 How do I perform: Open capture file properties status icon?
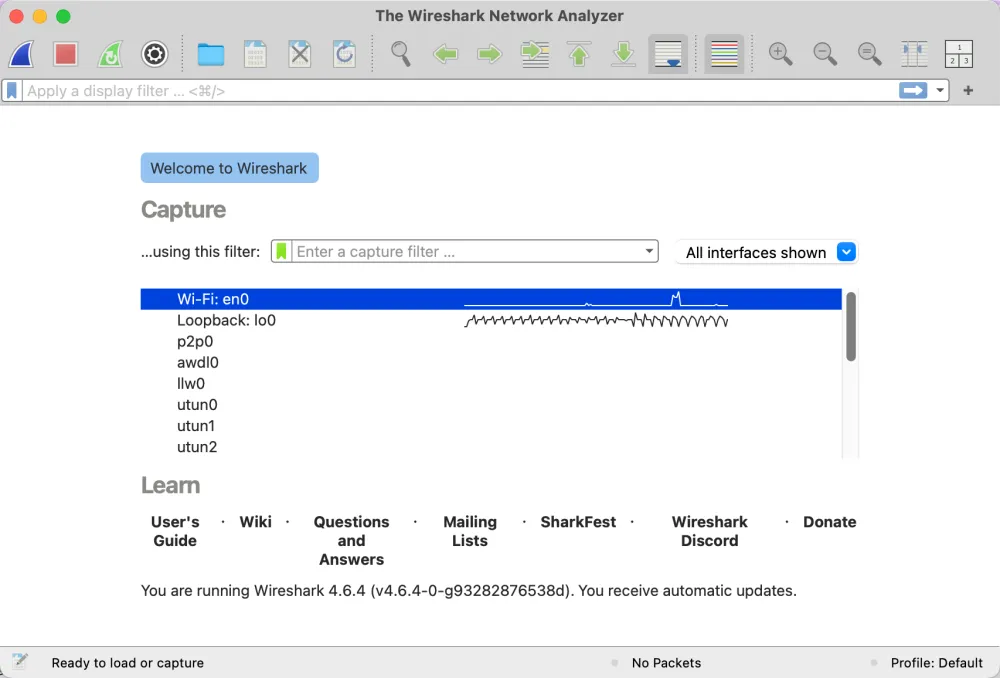click(20, 662)
